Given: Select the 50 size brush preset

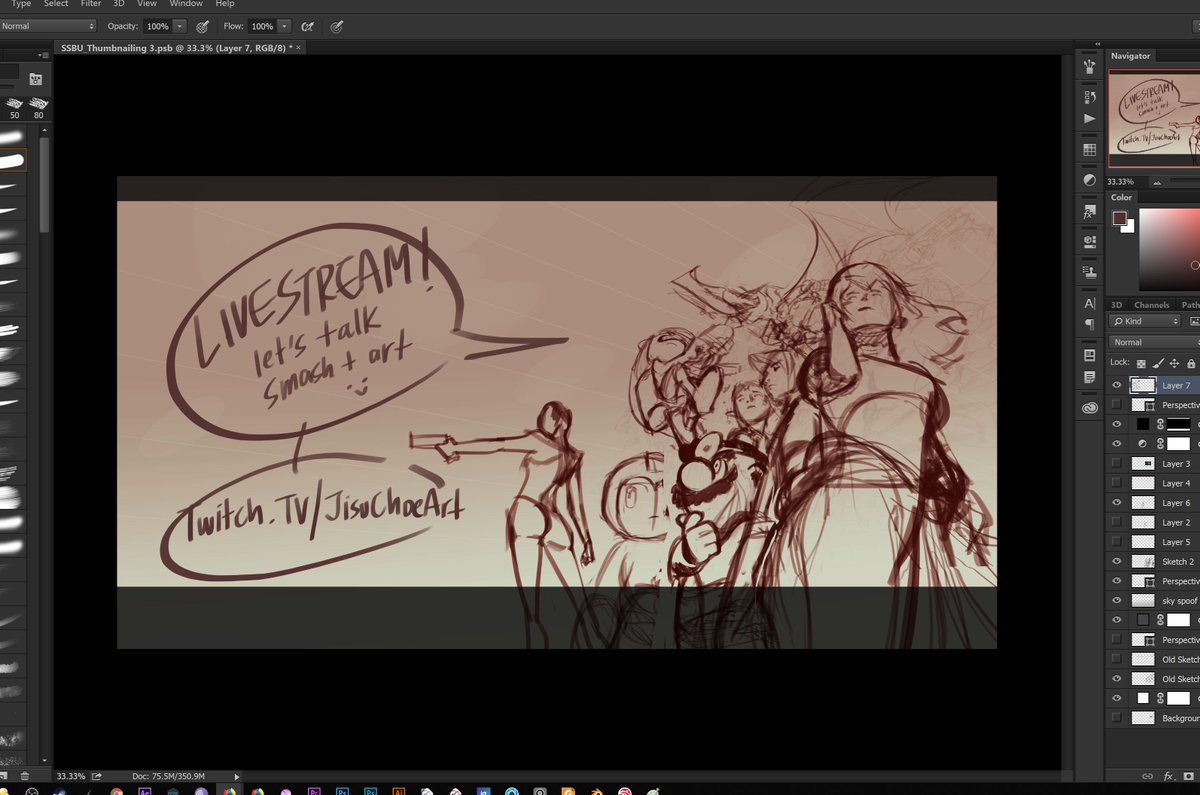Looking at the screenshot, I should point(14,108).
